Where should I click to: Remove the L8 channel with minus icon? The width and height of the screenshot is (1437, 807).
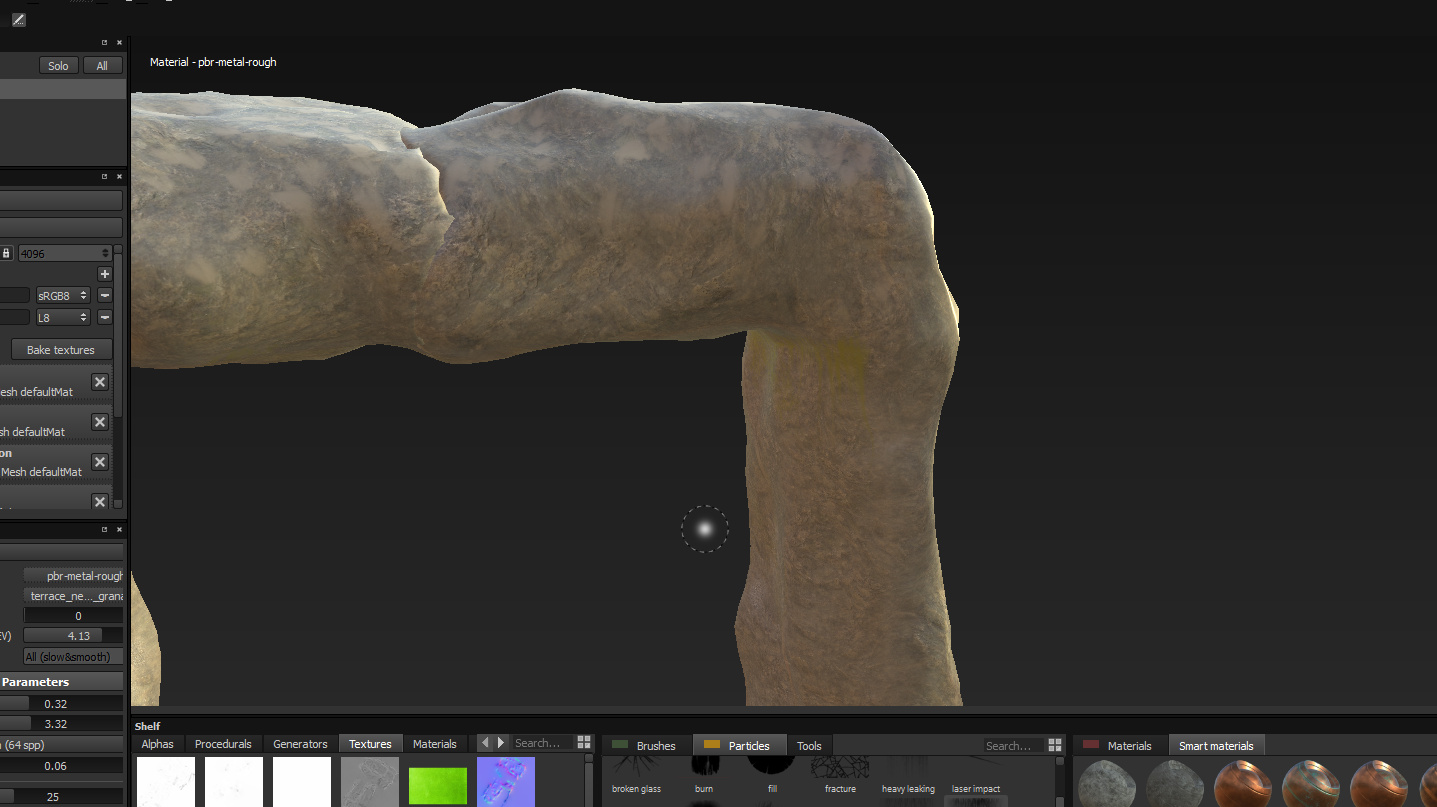104,317
